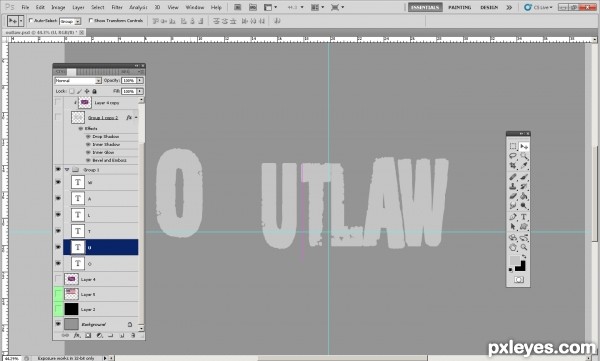Select the Eyedropper tool
The height and width of the screenshot is (361, 600).
coord(524,166)
